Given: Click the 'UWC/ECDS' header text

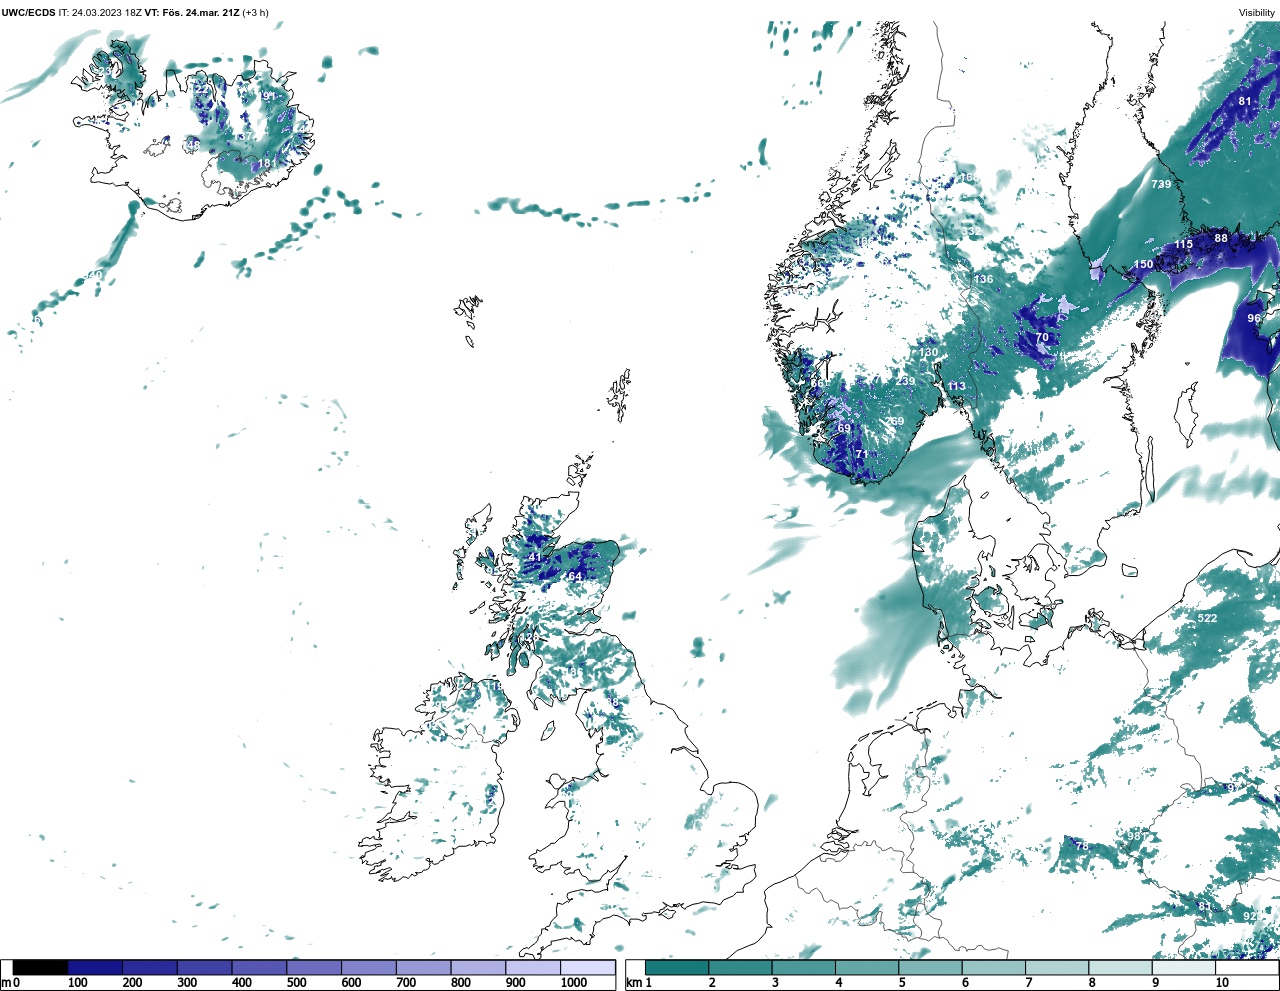Looking at the screenshot, I should coord(28,13).
